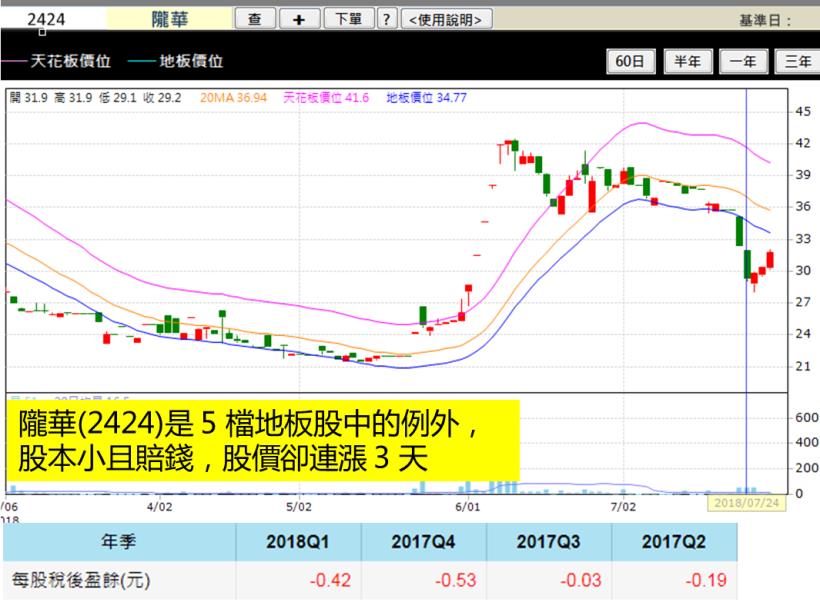Screen dimensions: 820x602
Task: Click the 5/02 date axis label
Action: tap(299, 507)
